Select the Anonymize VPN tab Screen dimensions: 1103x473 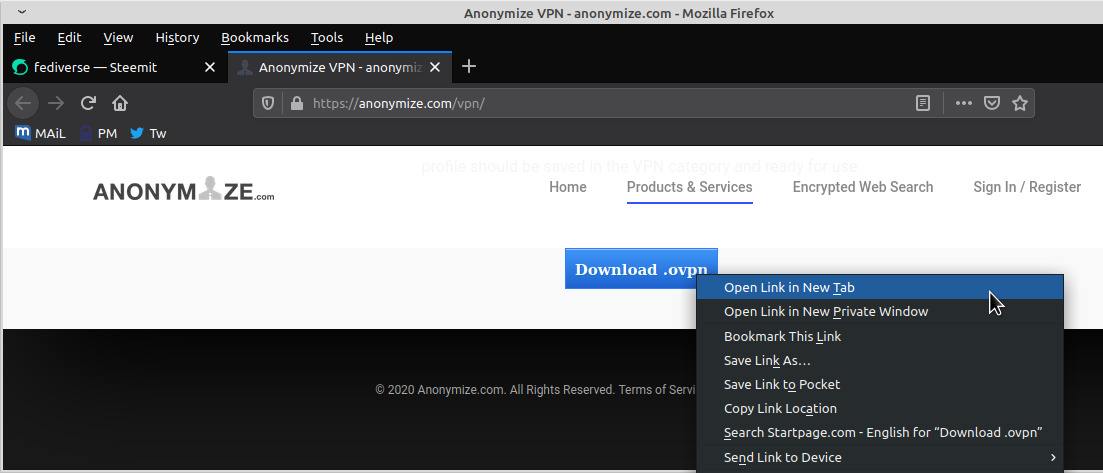(340, 68)
